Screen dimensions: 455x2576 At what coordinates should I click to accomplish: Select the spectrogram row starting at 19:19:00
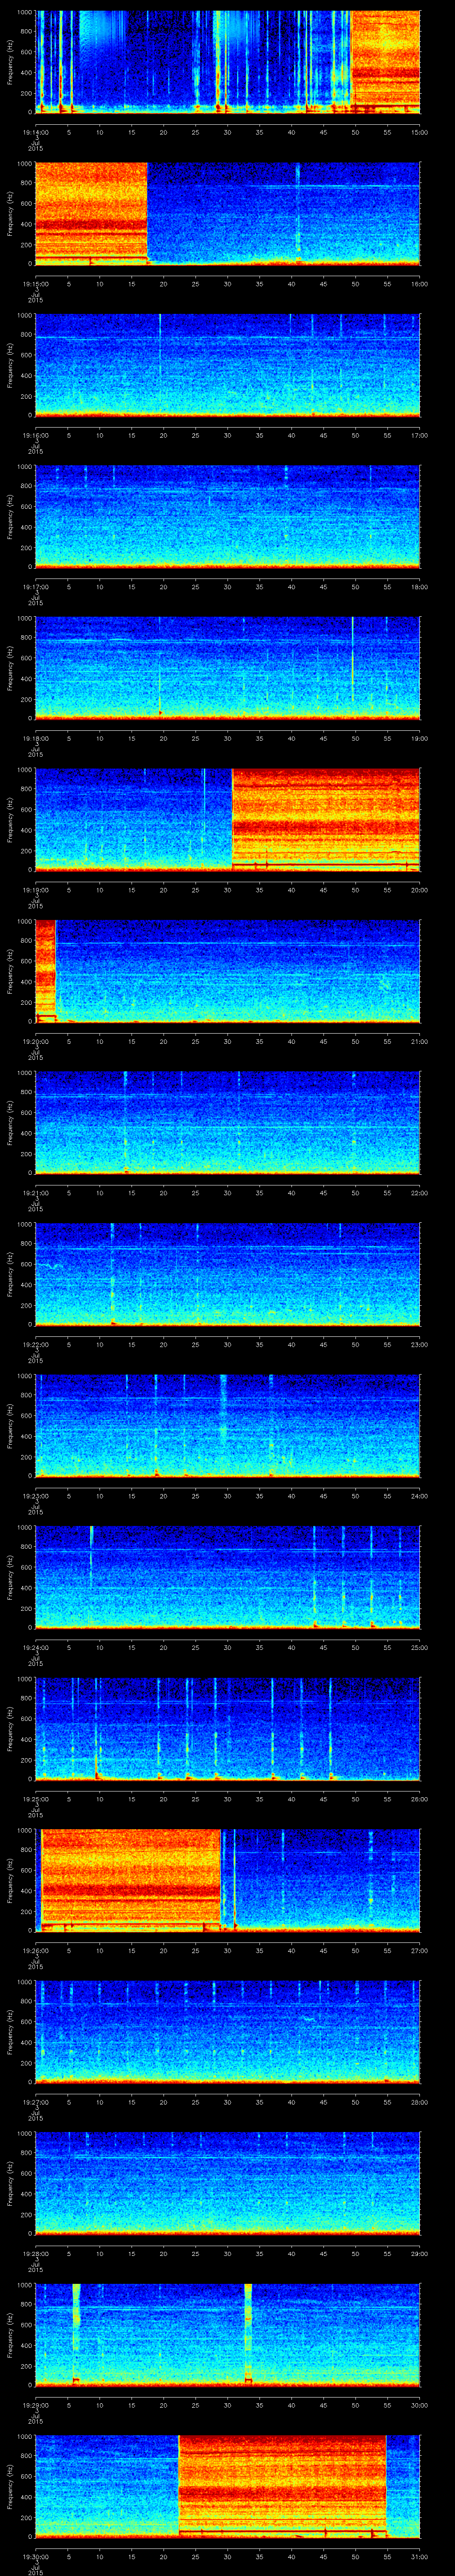coord(228,819)
